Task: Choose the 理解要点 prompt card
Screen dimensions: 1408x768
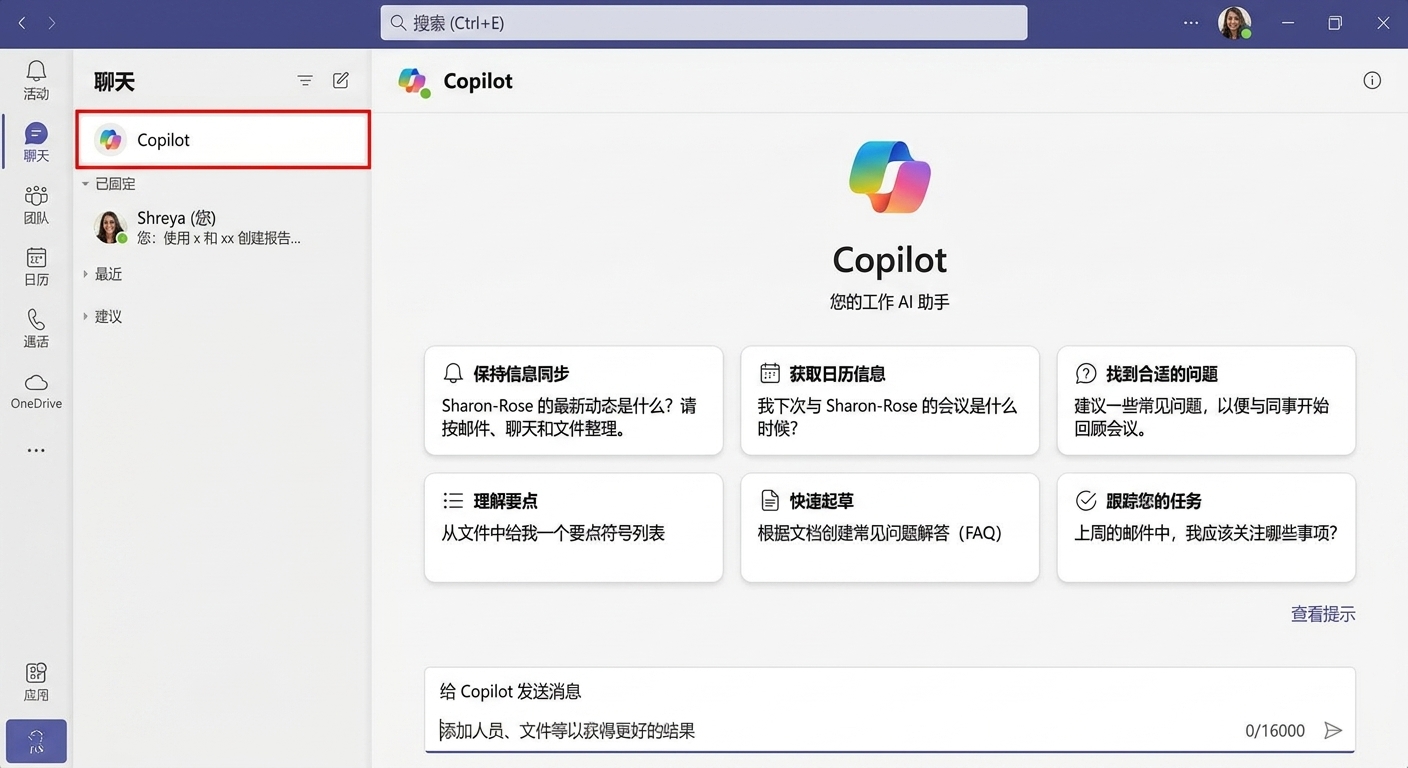Action: pos(574,528)
